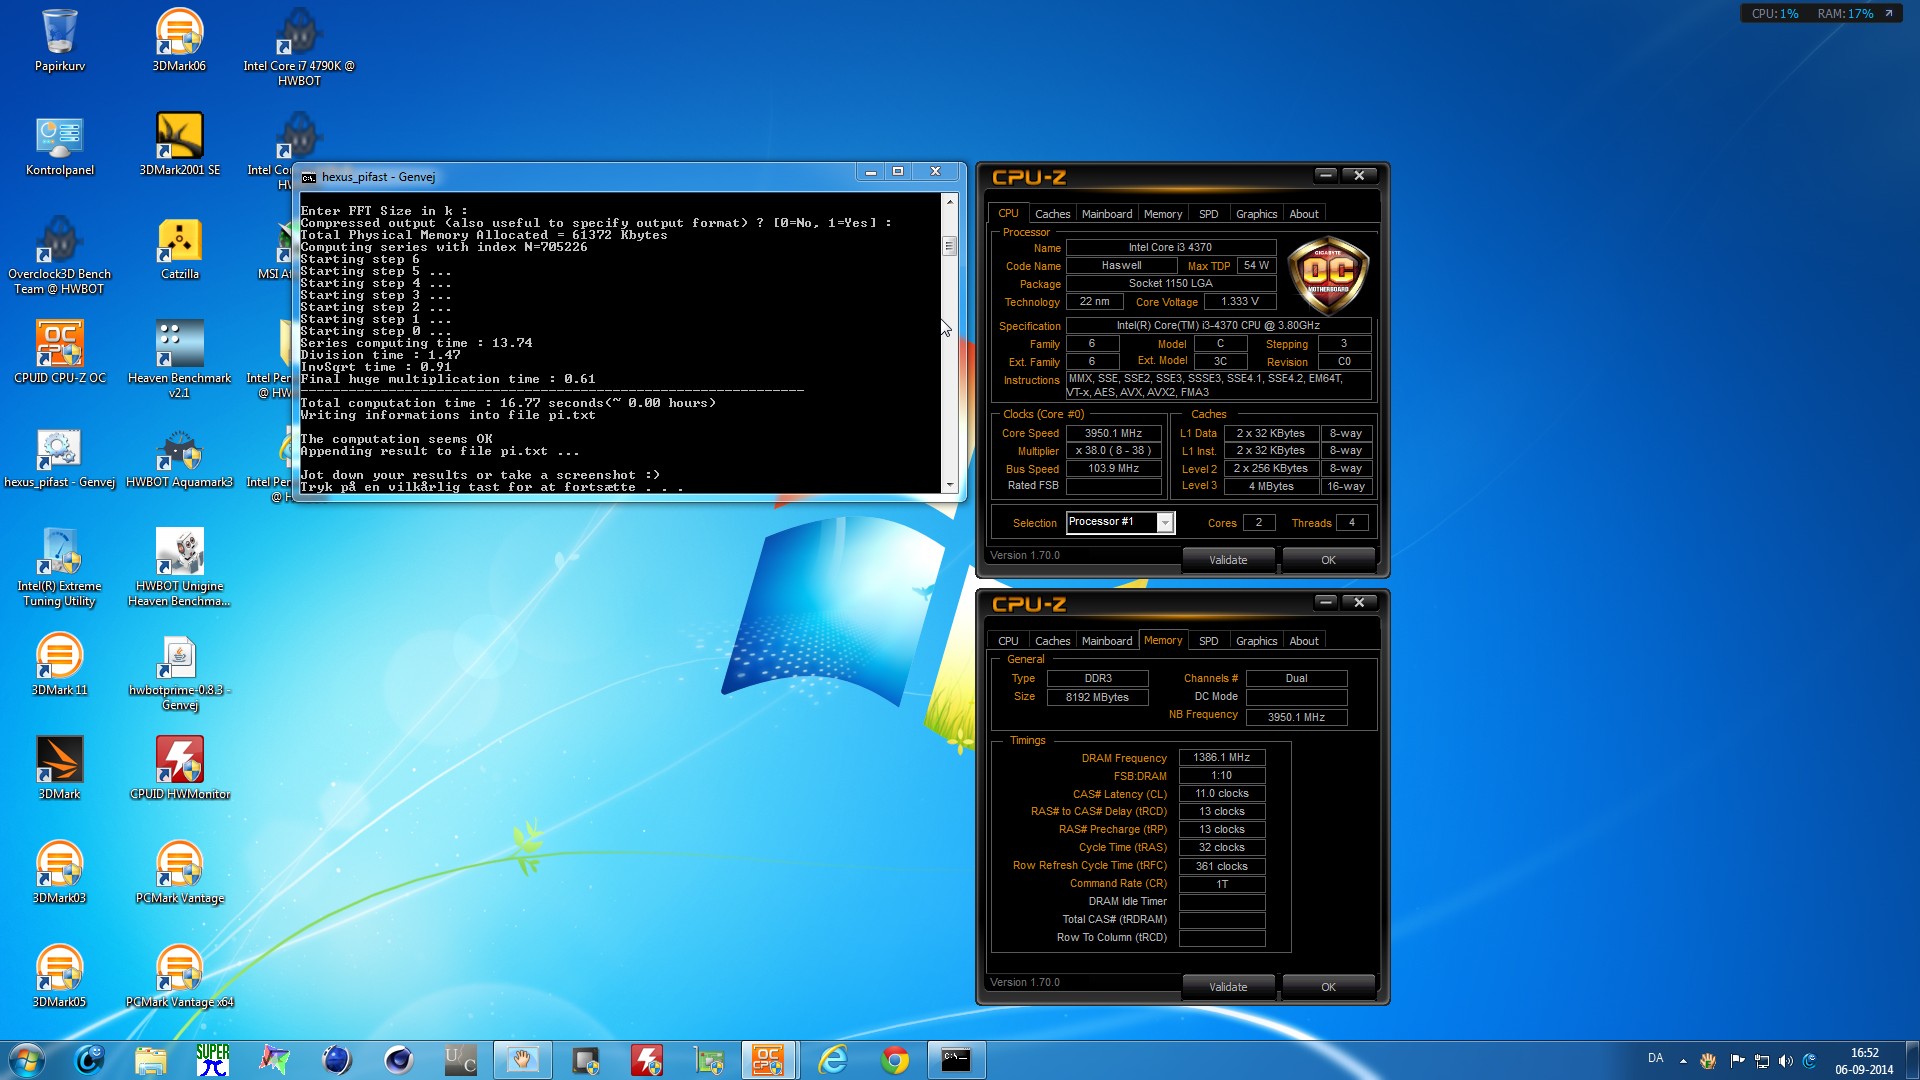Open the 3DMark03 desktop shortcut
This screenshot has width=1920, height=1080.
pos(60,872)
